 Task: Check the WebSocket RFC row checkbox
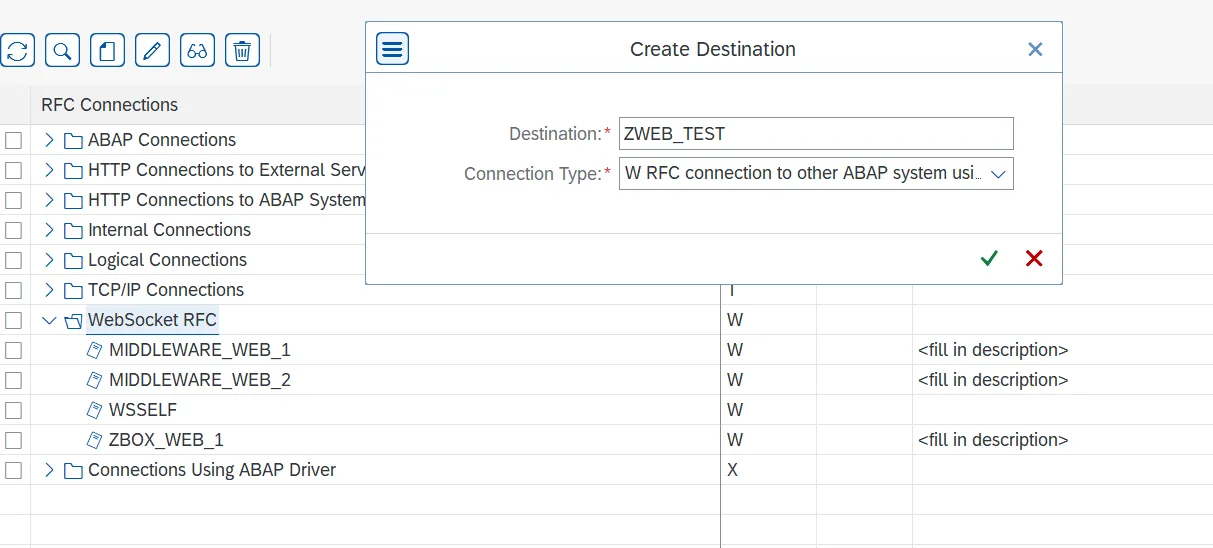tap(13, 320)
